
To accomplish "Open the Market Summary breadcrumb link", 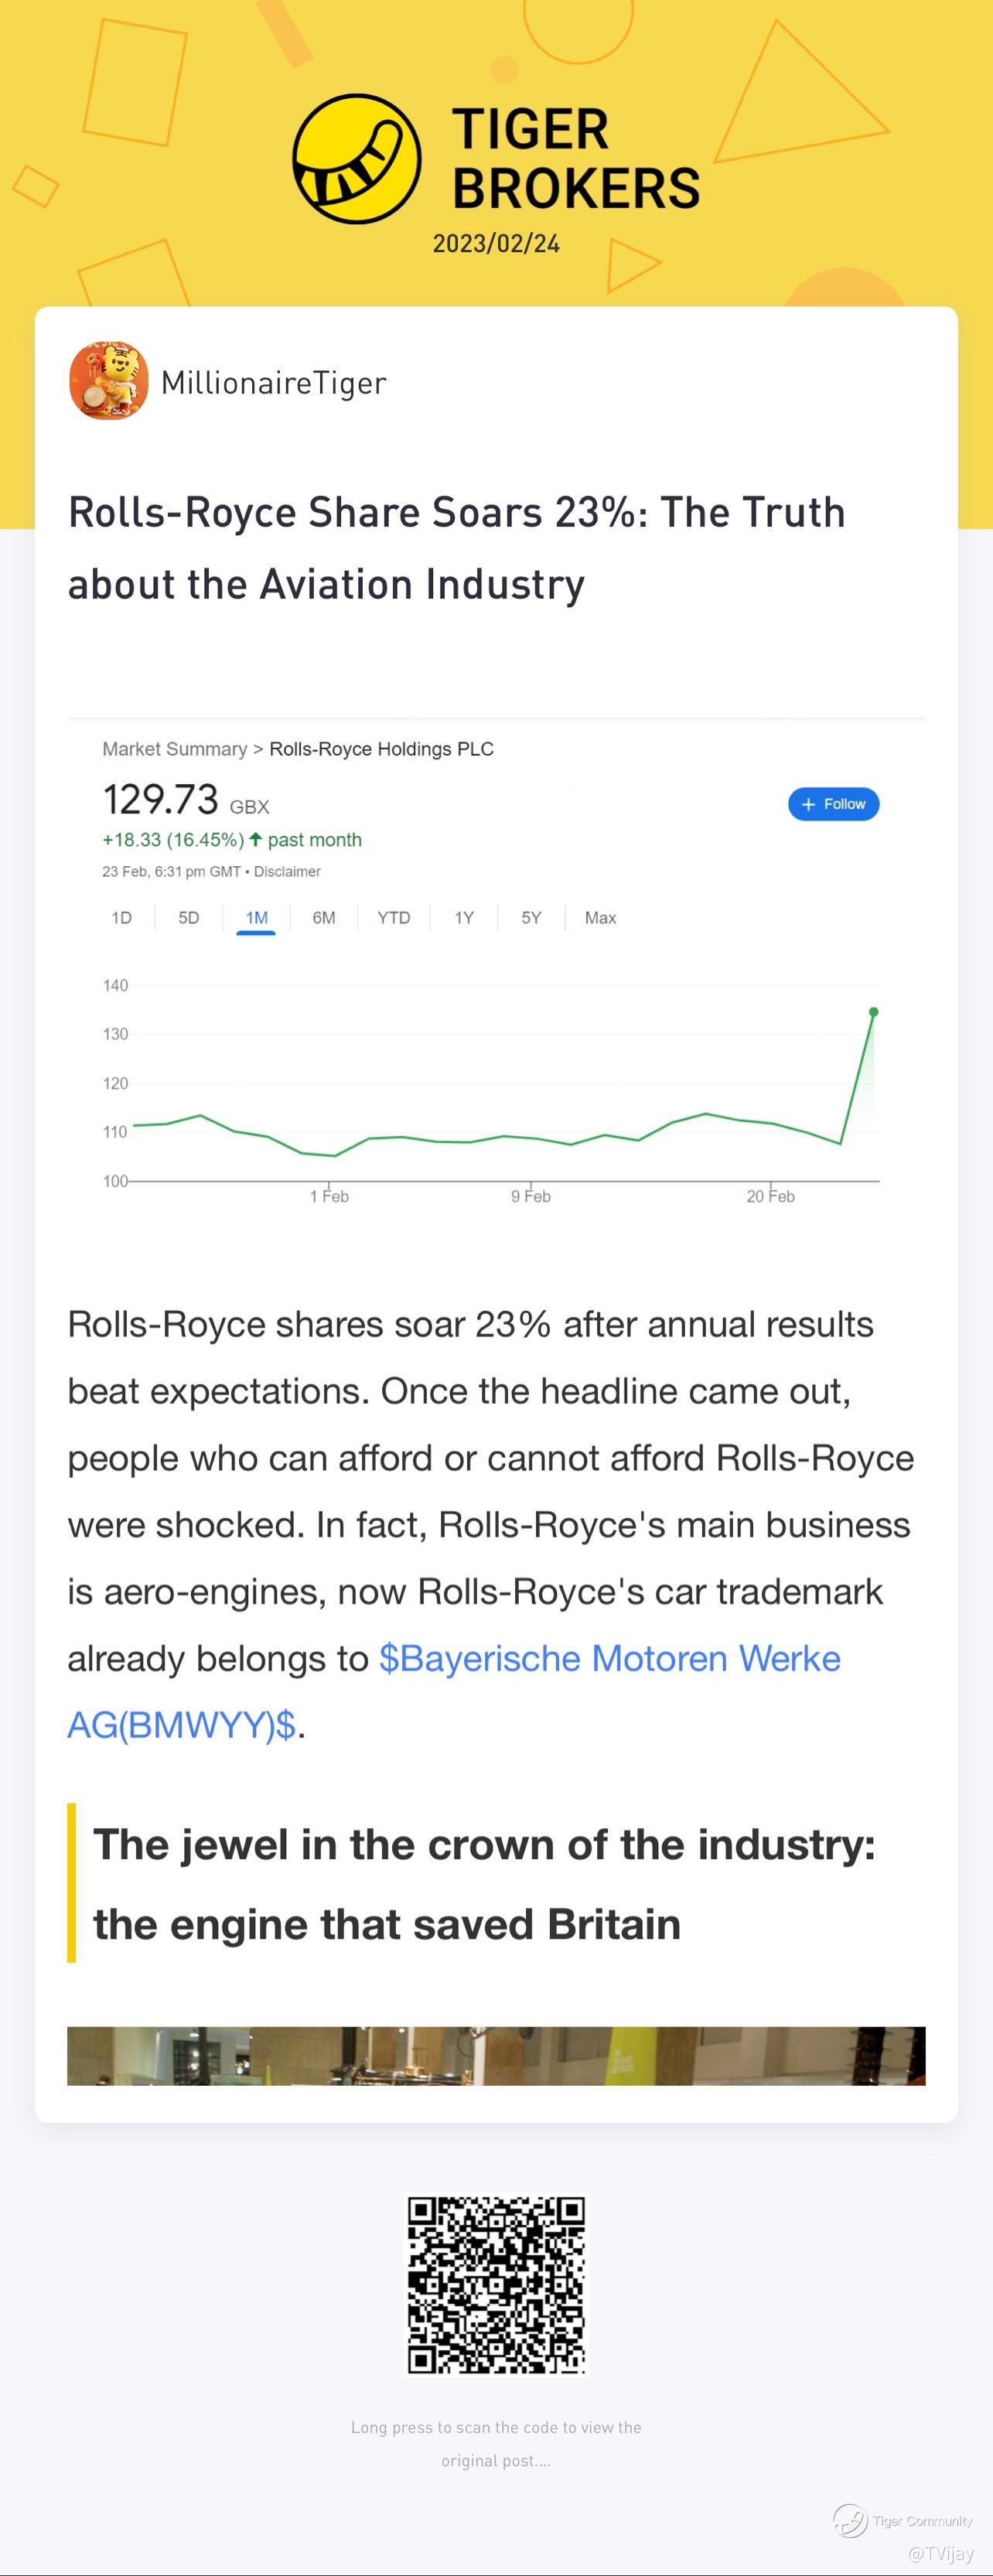I will point(174,749).
